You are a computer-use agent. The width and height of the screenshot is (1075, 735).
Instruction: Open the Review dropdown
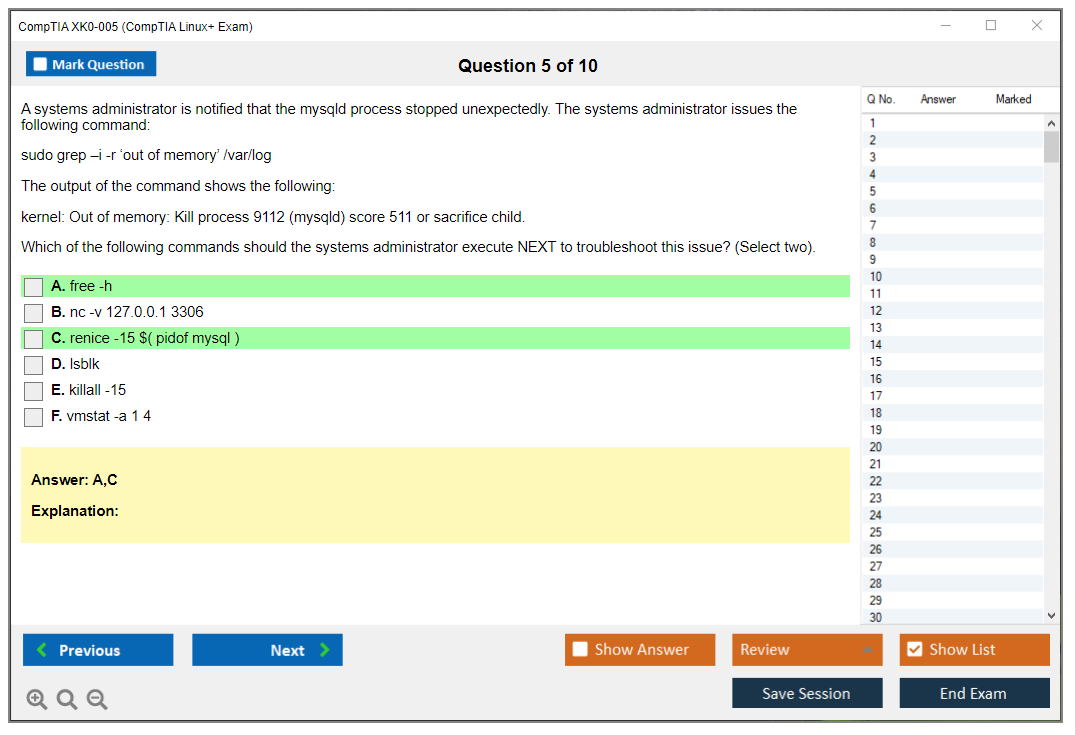pos(807,650)
